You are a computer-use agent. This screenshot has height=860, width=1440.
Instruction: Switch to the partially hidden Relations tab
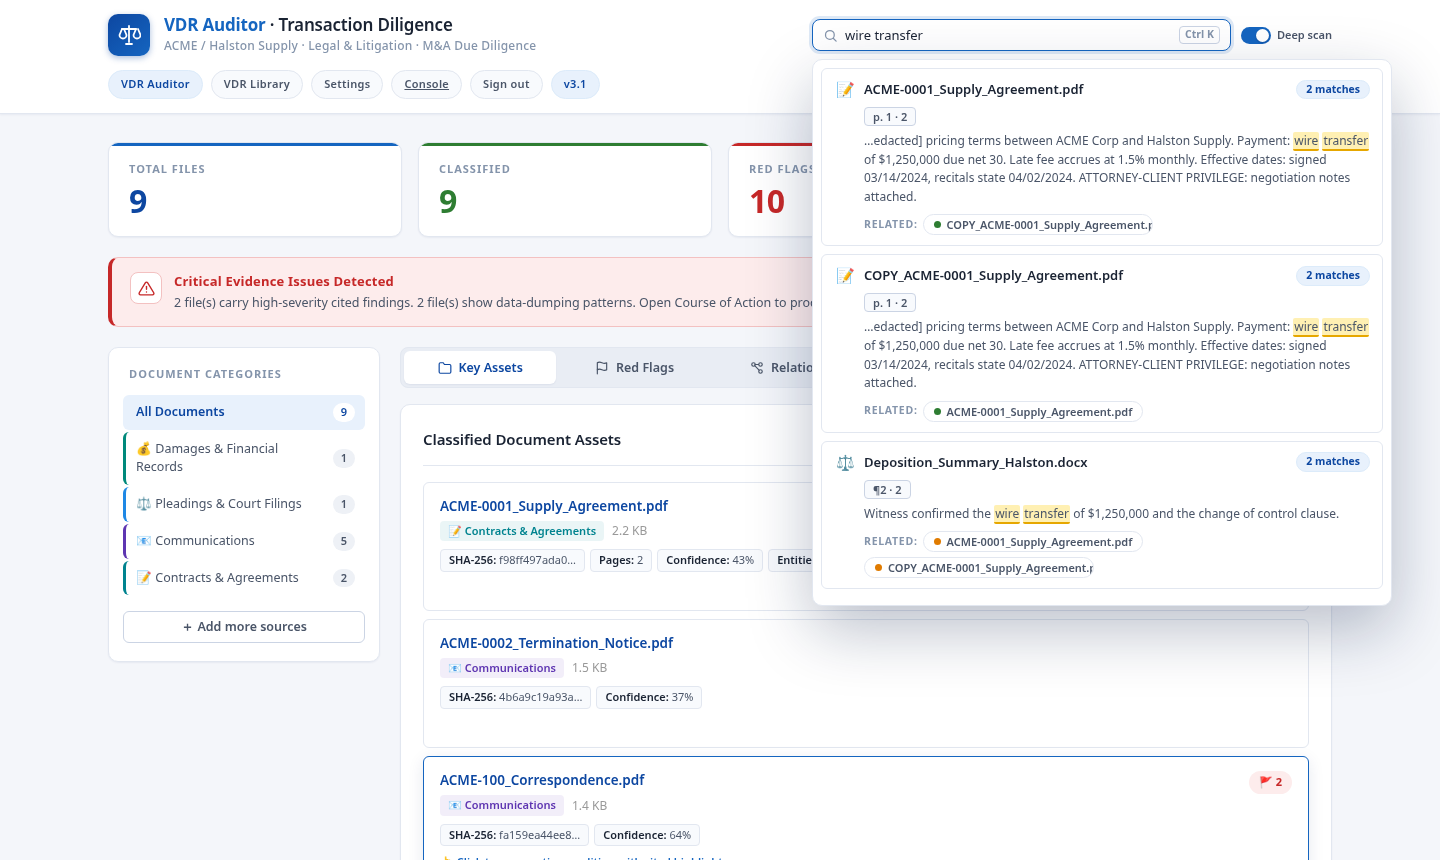point(782,368)
